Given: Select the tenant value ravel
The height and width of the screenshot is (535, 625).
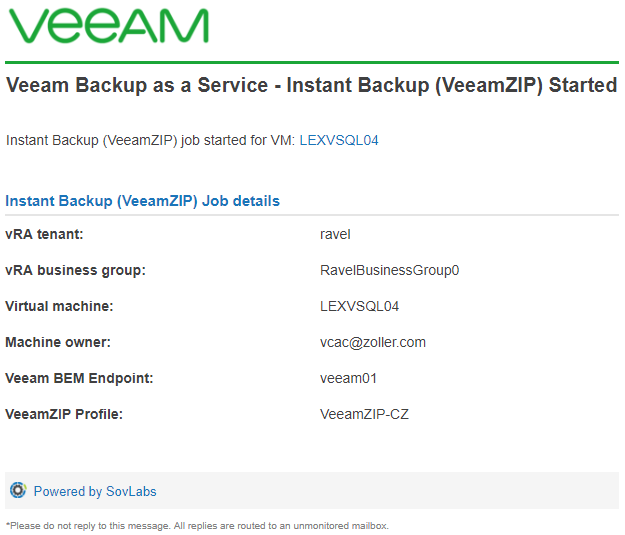Looking at the screenshot, I should pos(335,234).
